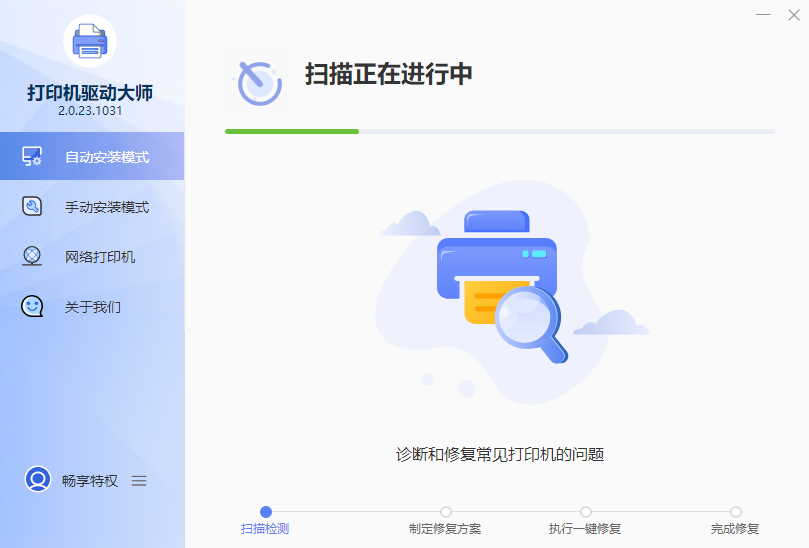Click the 完成修复 step marker
Image resolution: width=809 pixels, height=548 pixels.
click(x=735, y=512)
